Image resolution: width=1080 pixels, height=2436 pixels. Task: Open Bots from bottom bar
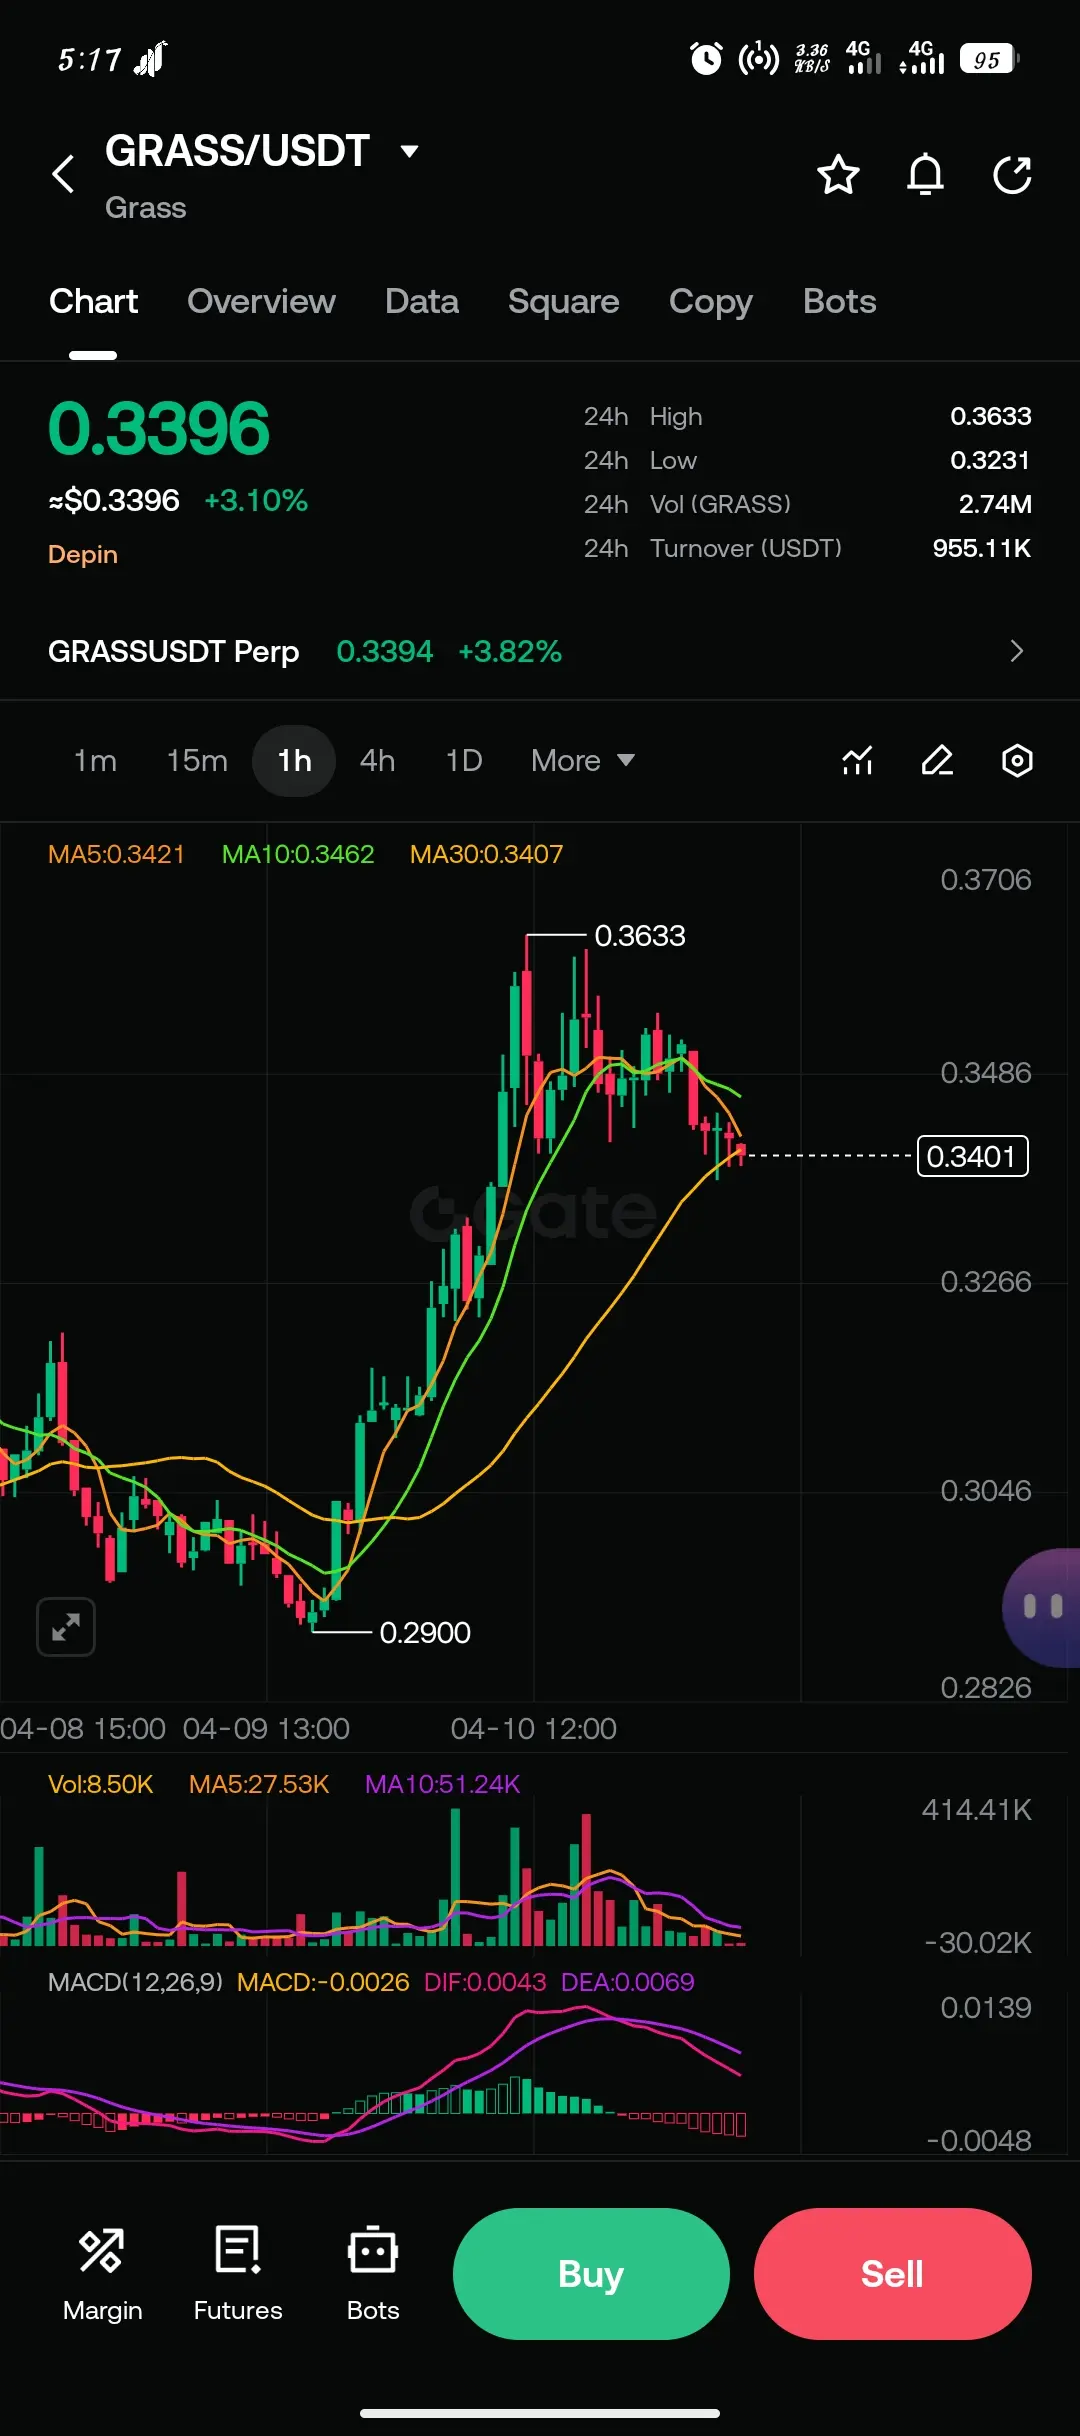click(373, 2275)
